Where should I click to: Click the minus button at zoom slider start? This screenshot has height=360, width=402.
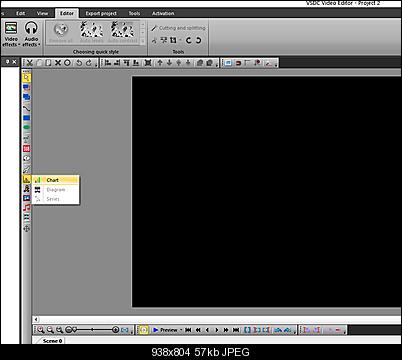coord(69,330)
